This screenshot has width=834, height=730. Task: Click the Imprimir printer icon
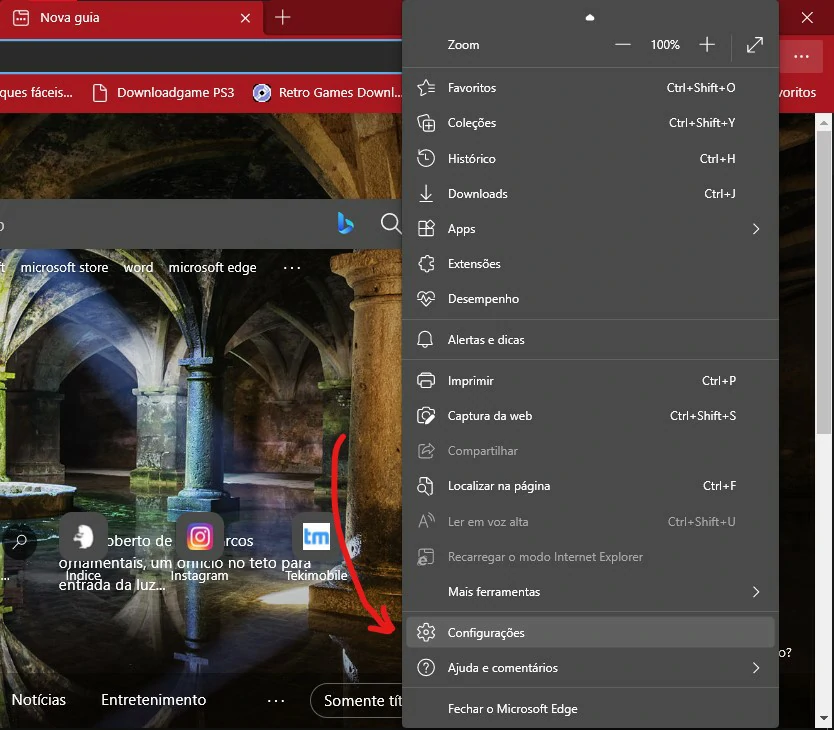click(x=426, y=380)
